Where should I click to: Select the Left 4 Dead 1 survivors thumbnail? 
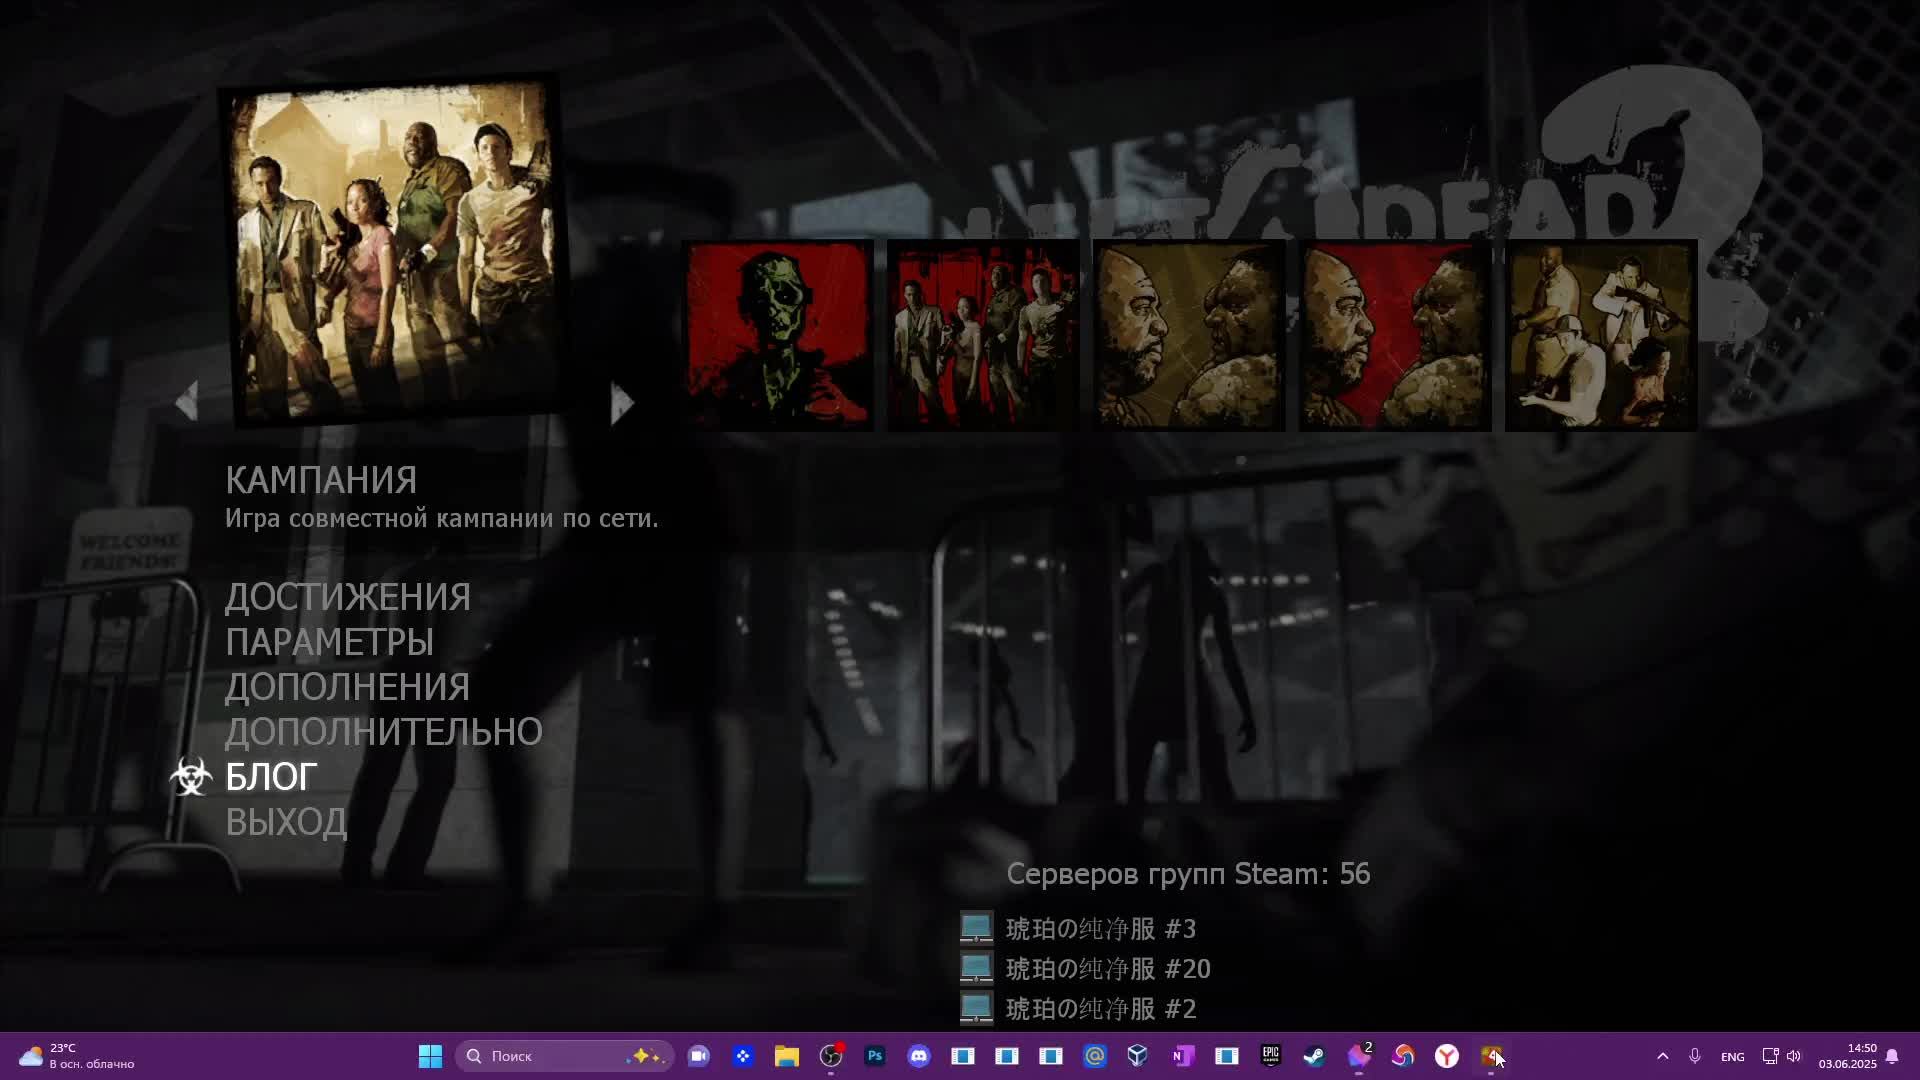click(1601, 336)
